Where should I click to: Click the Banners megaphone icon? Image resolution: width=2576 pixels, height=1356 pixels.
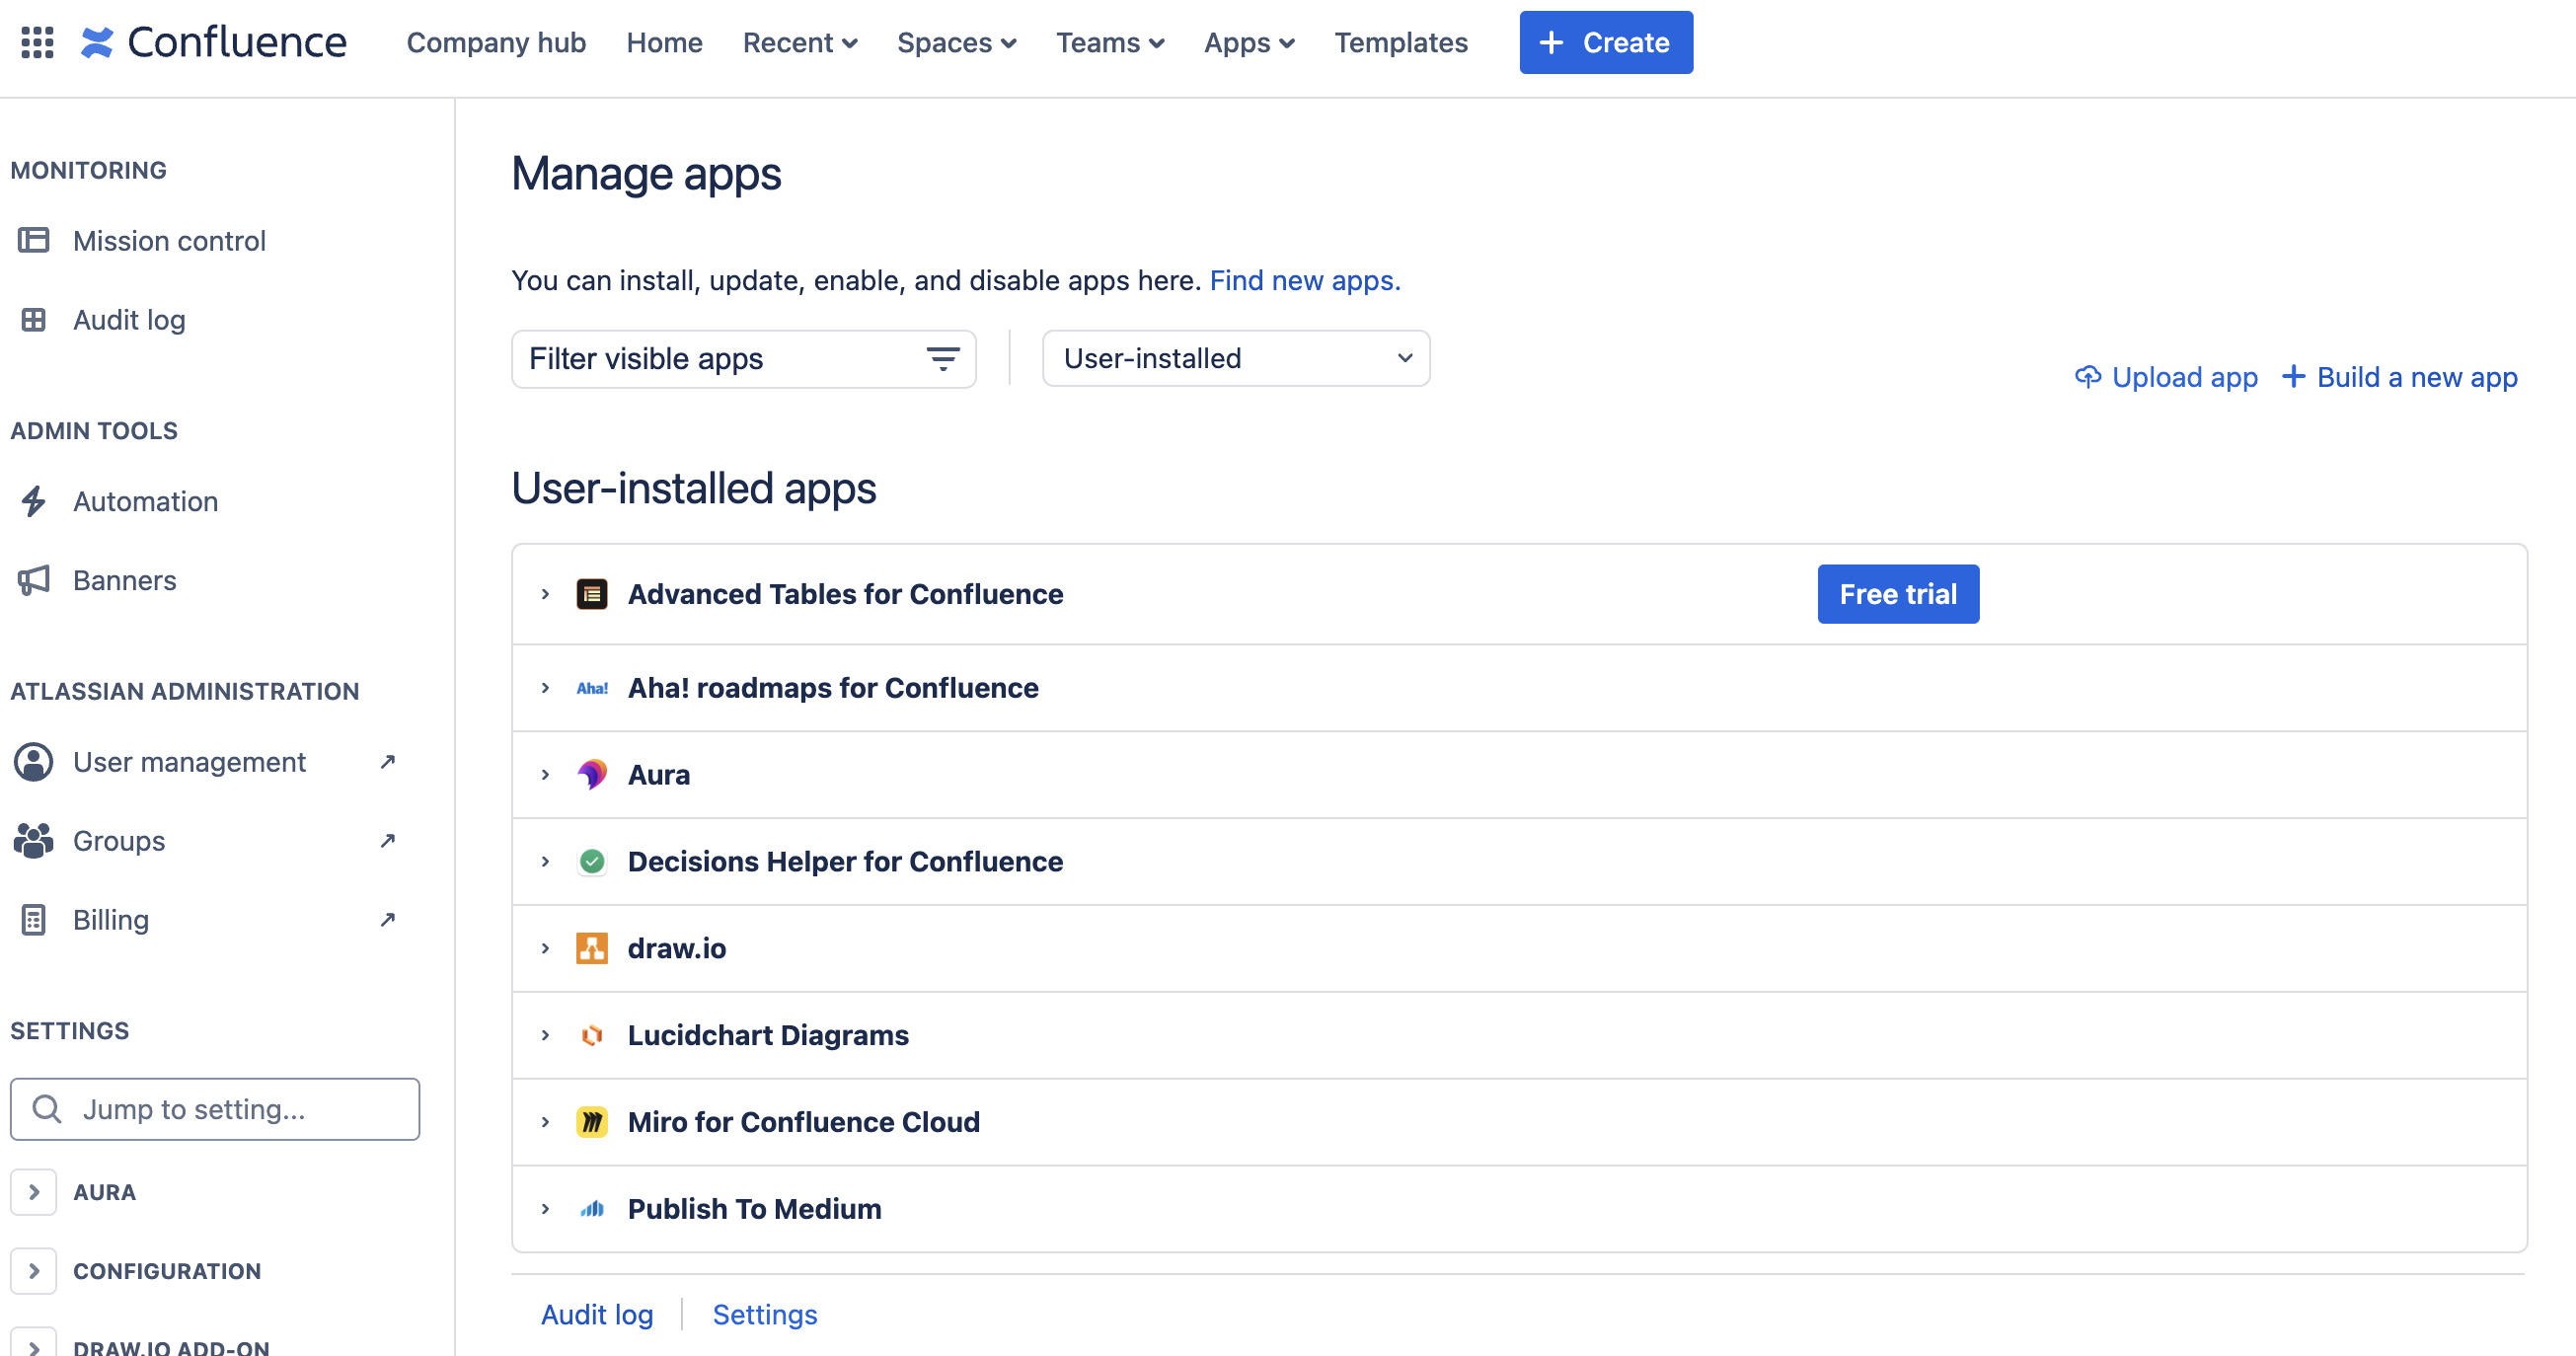pos(33,580)
